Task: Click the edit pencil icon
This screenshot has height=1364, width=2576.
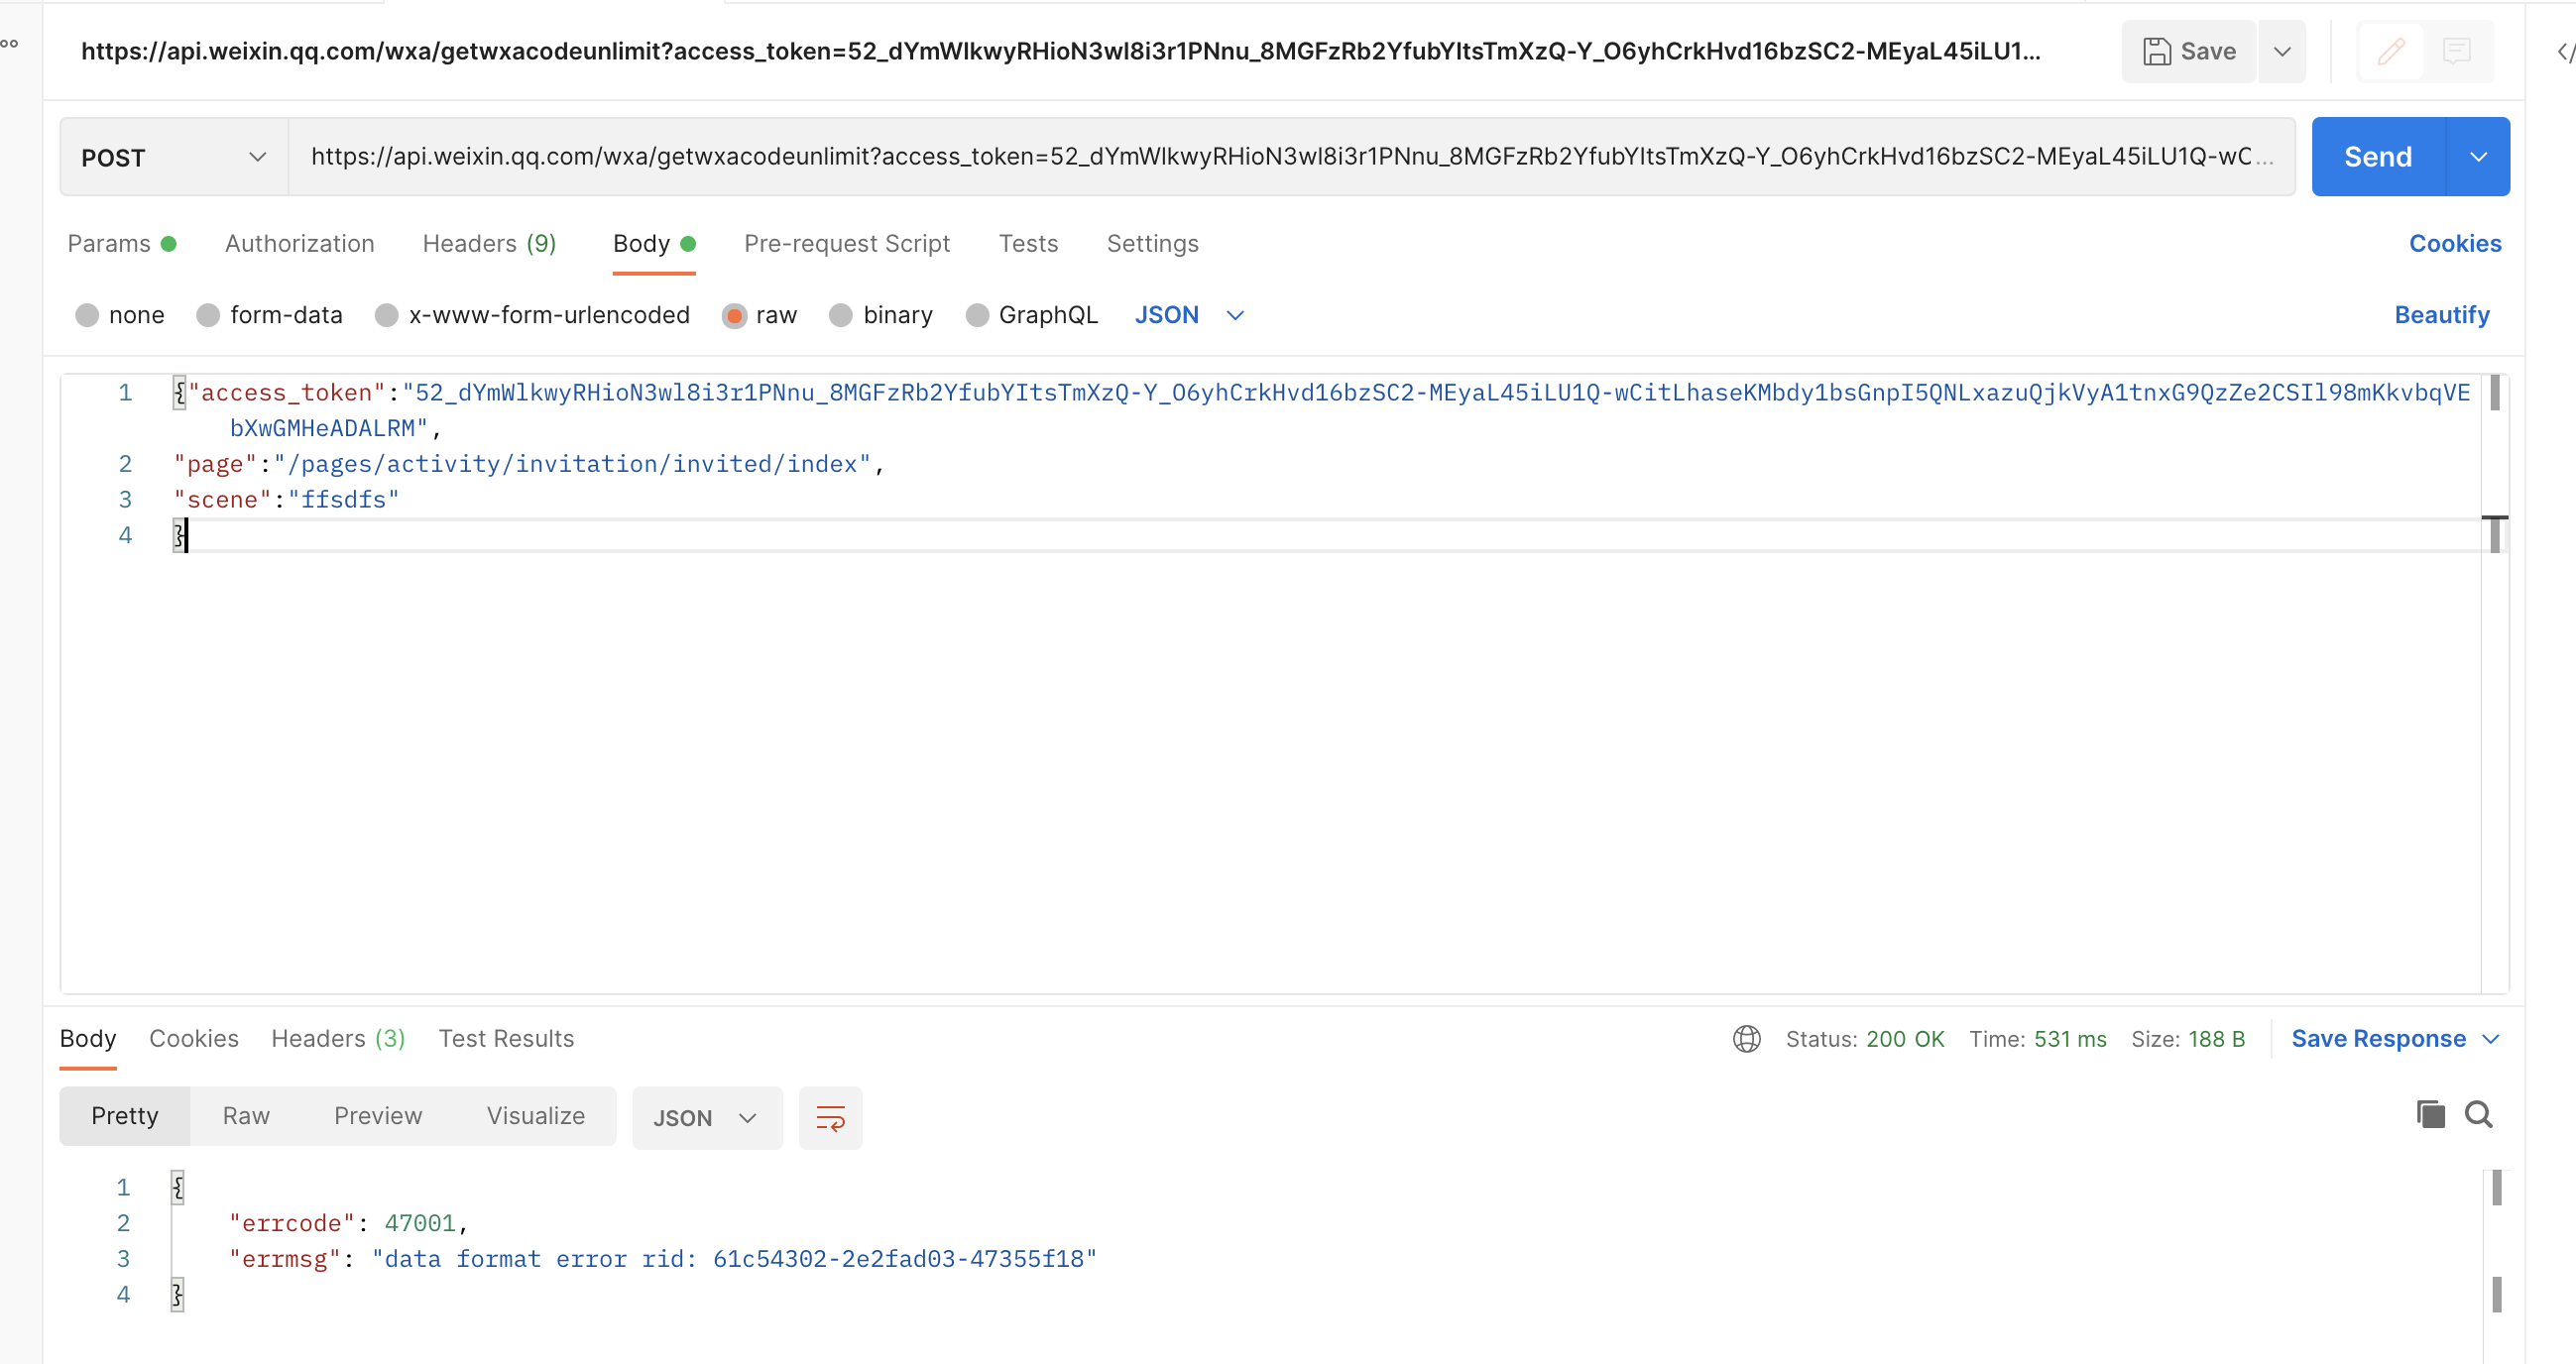Action: 2390,51
